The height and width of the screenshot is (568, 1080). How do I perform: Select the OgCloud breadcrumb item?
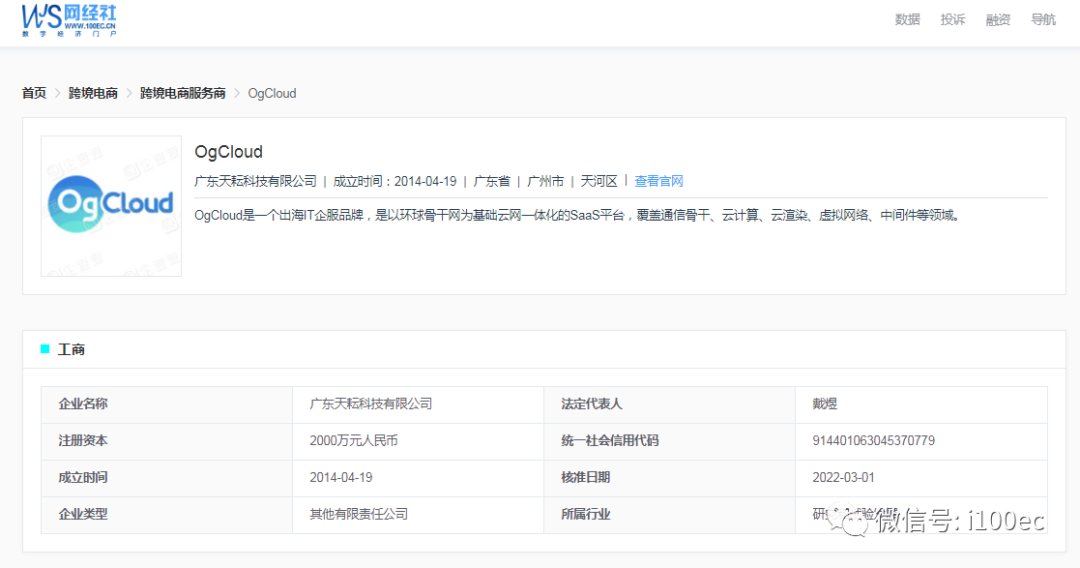click(272, 93)
